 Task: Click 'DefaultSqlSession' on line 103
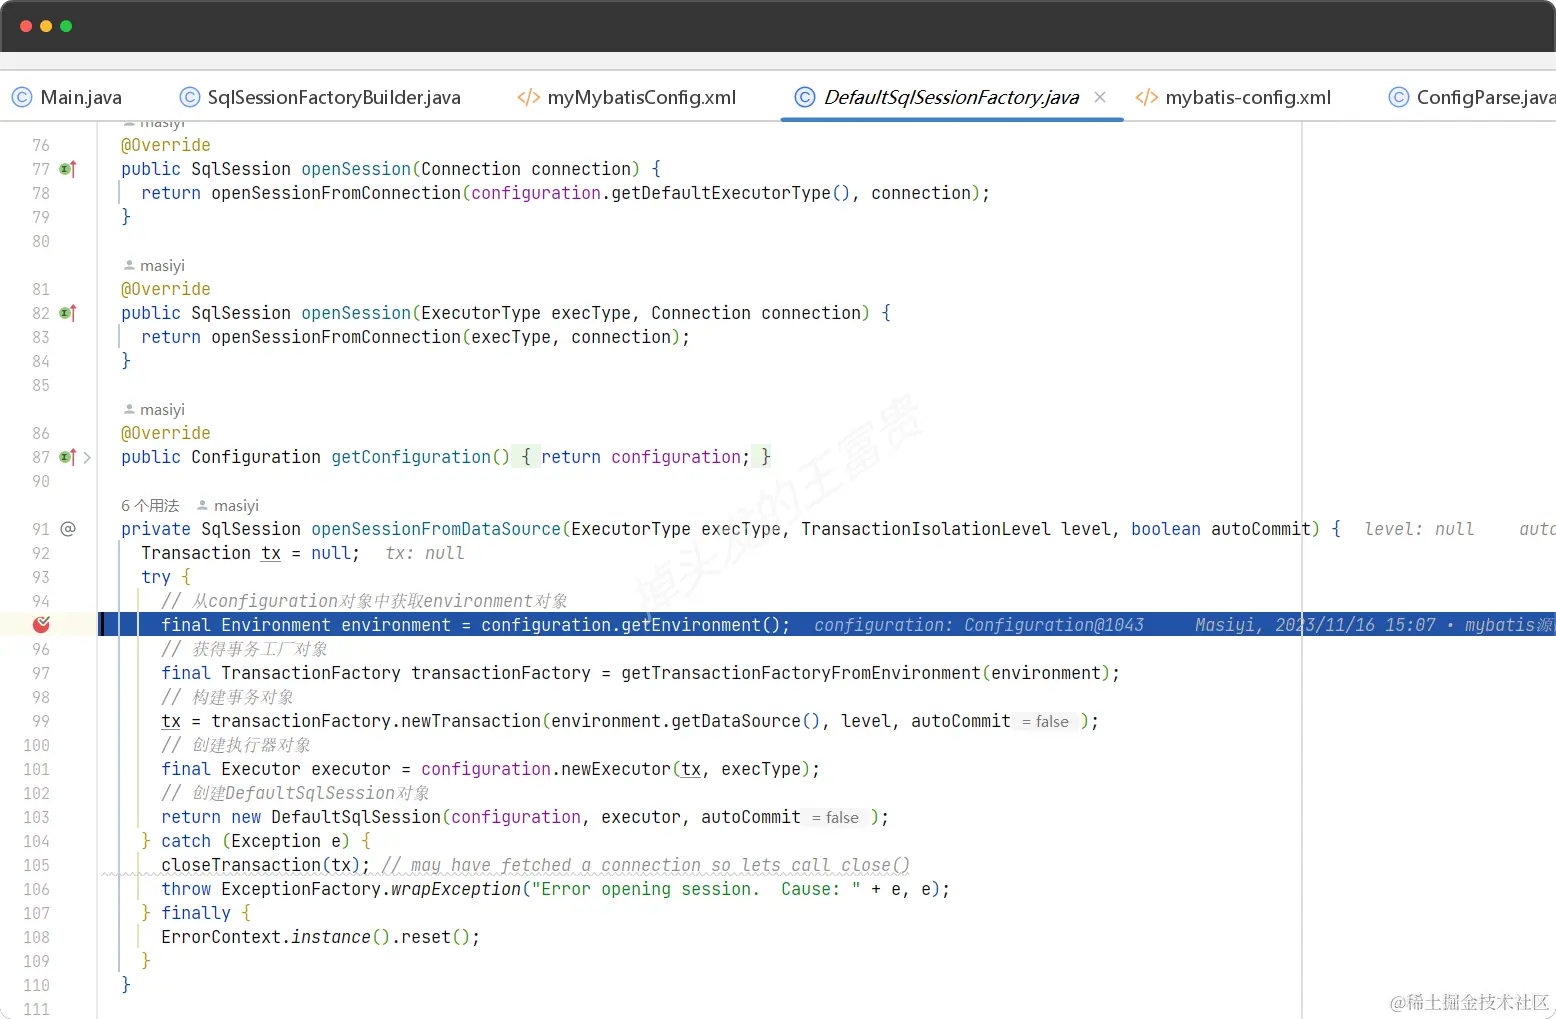(356, 817)
